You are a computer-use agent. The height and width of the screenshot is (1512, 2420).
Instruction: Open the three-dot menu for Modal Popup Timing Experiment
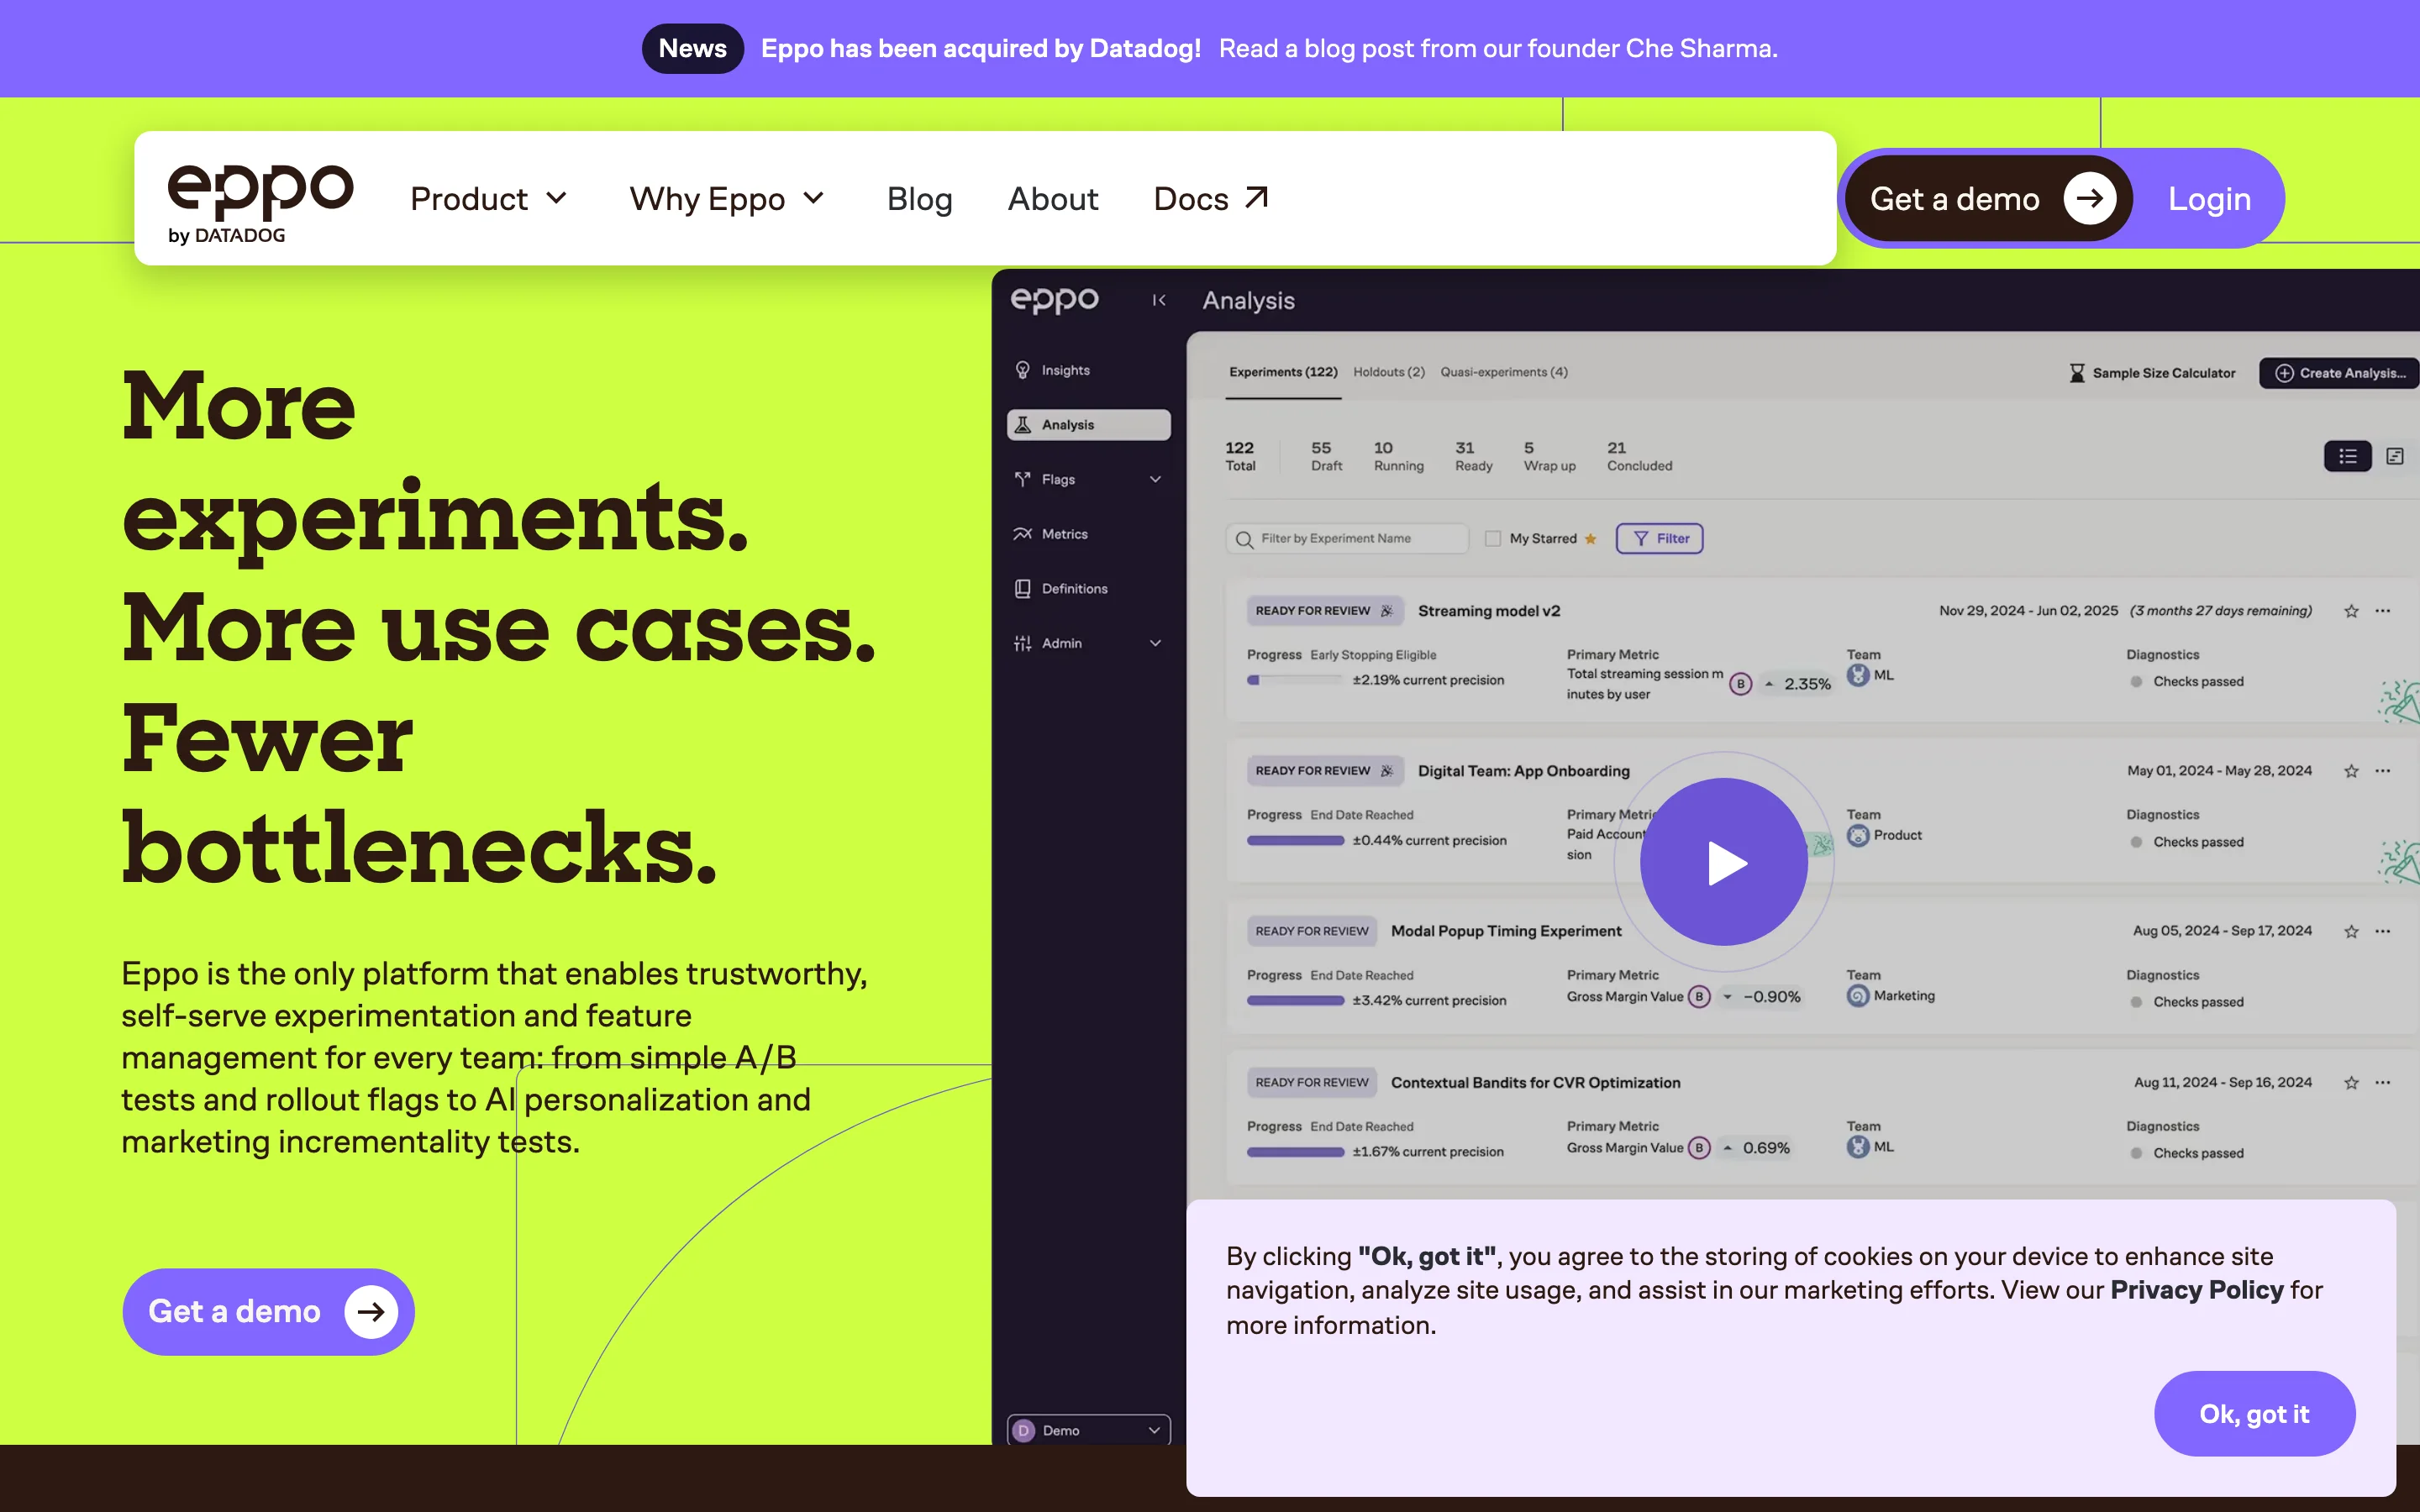point(2383,931)
